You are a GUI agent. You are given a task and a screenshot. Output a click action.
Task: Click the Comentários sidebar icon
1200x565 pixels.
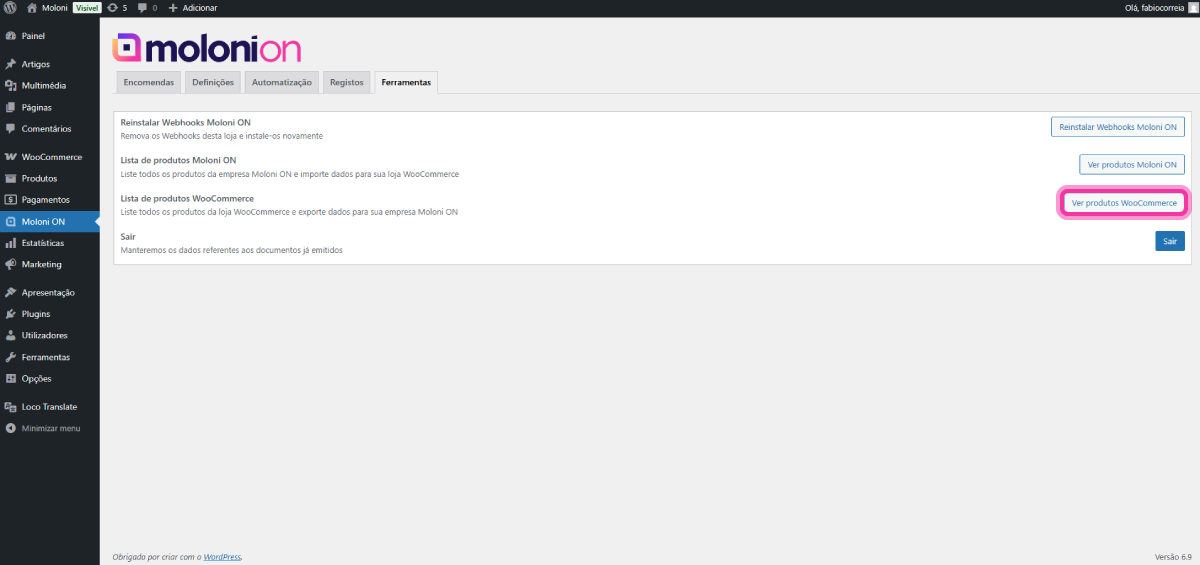(x=11, y=129)
